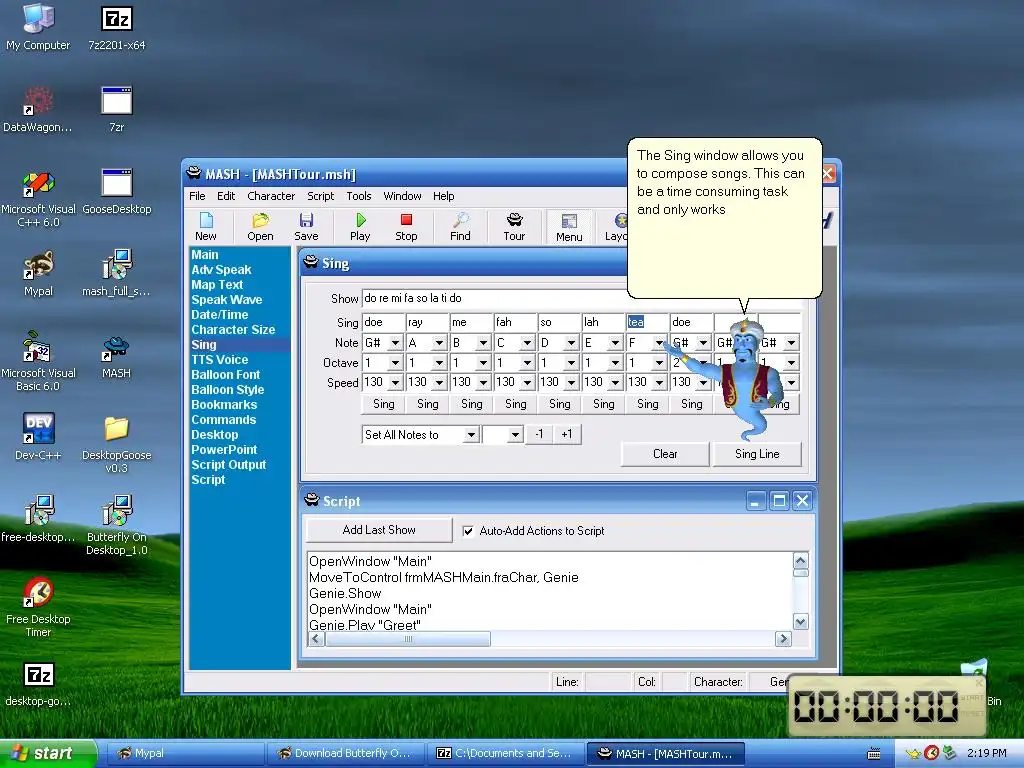Click the script horizontal scrollbar thumb
Screen dimensions: 1024x768
(408, 639)
